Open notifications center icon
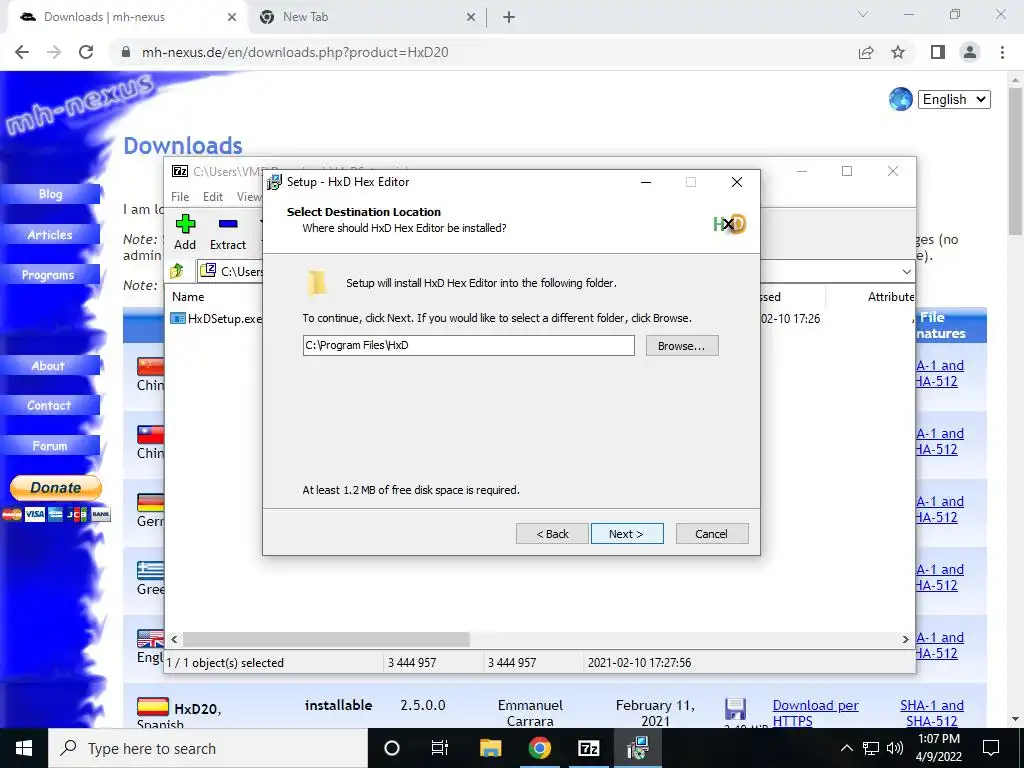The width and height of the screenshot is (1024, 768). point(991,748)
